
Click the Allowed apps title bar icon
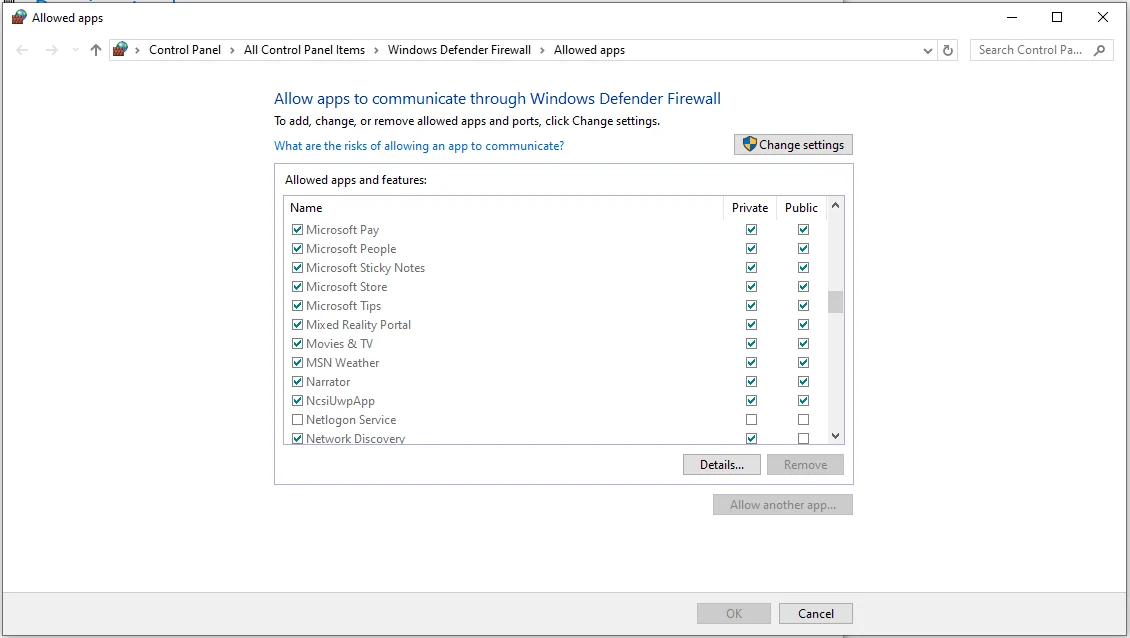coord(19,17)
